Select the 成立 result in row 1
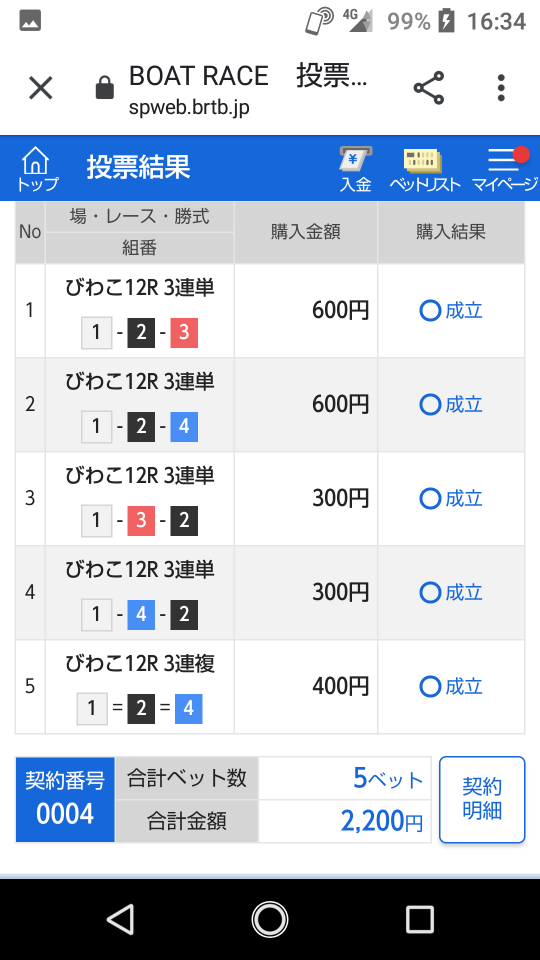The height and width of the screenshot is (960, 540). (x=451, y=311)
